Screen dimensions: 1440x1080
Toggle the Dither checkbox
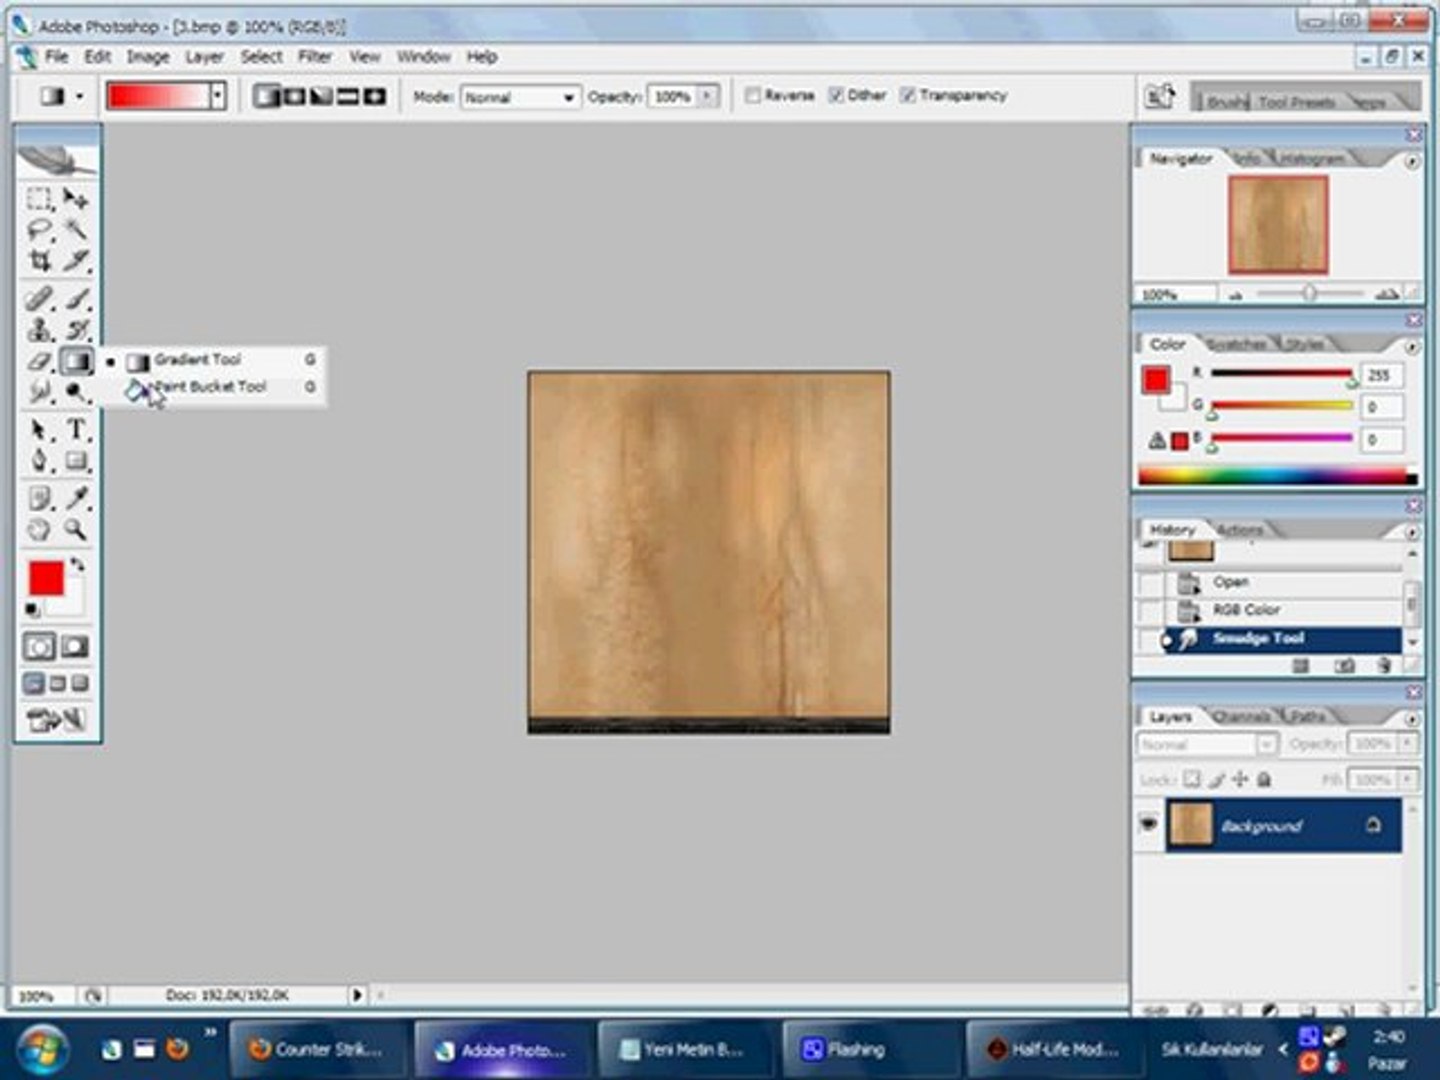coord(836,96)
